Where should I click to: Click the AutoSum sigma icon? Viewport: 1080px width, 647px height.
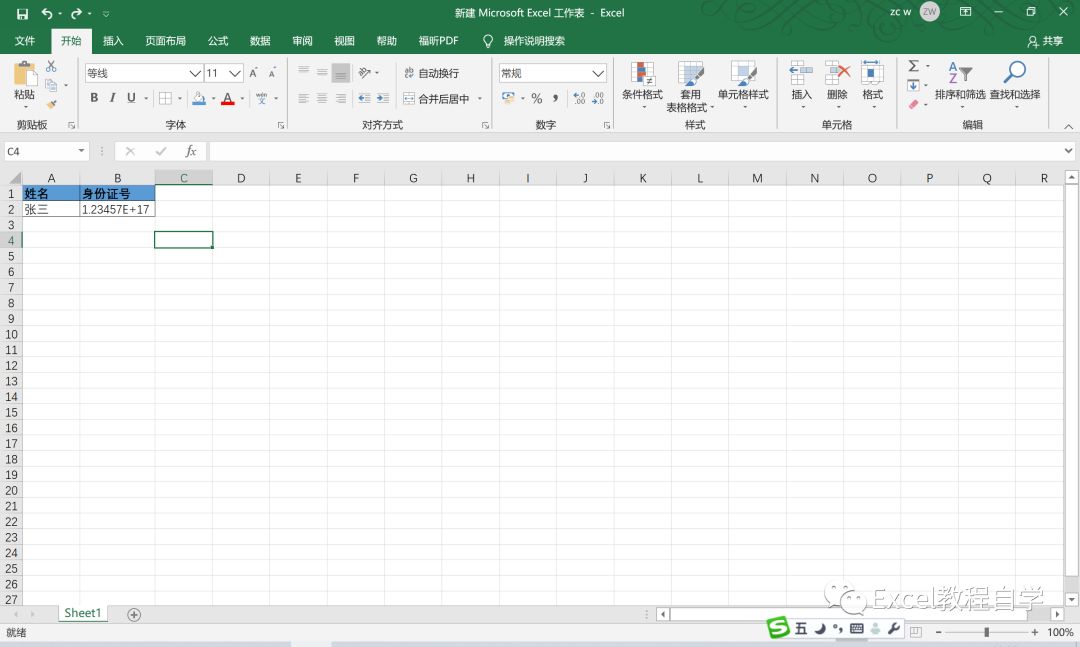913,66
